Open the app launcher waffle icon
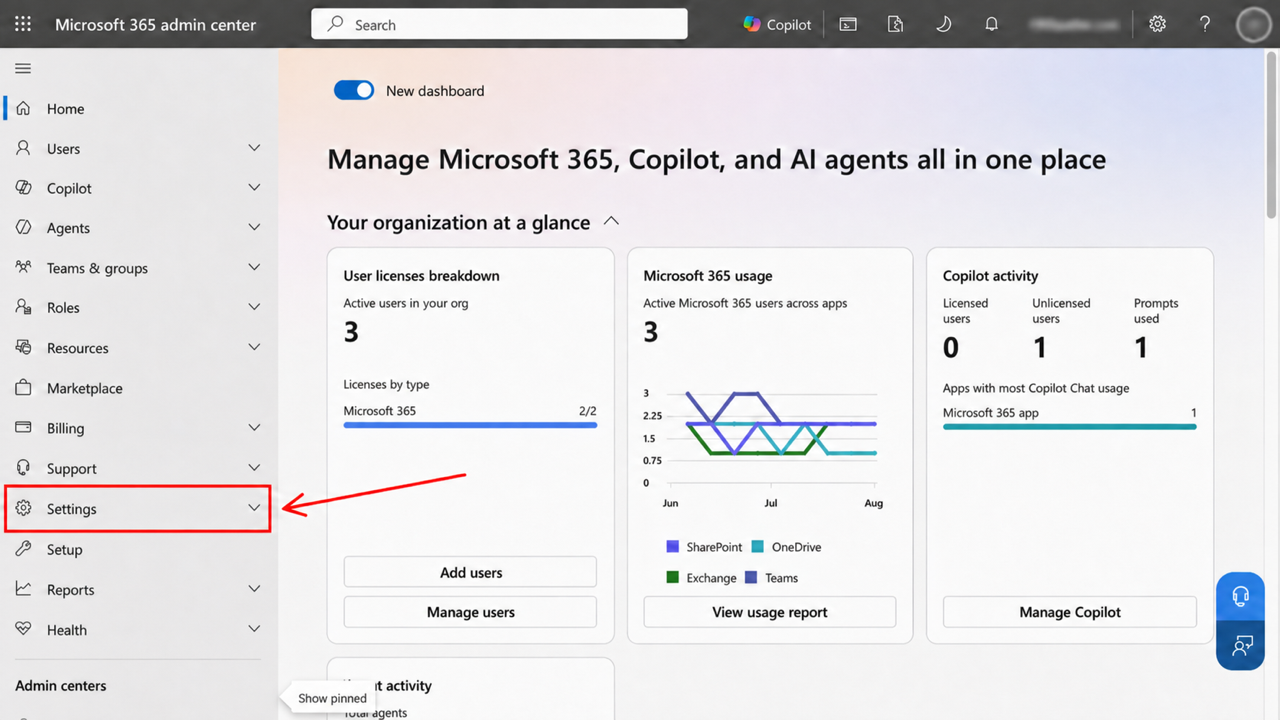This screenshot has height=720, width=1280. tap(23, 24)
